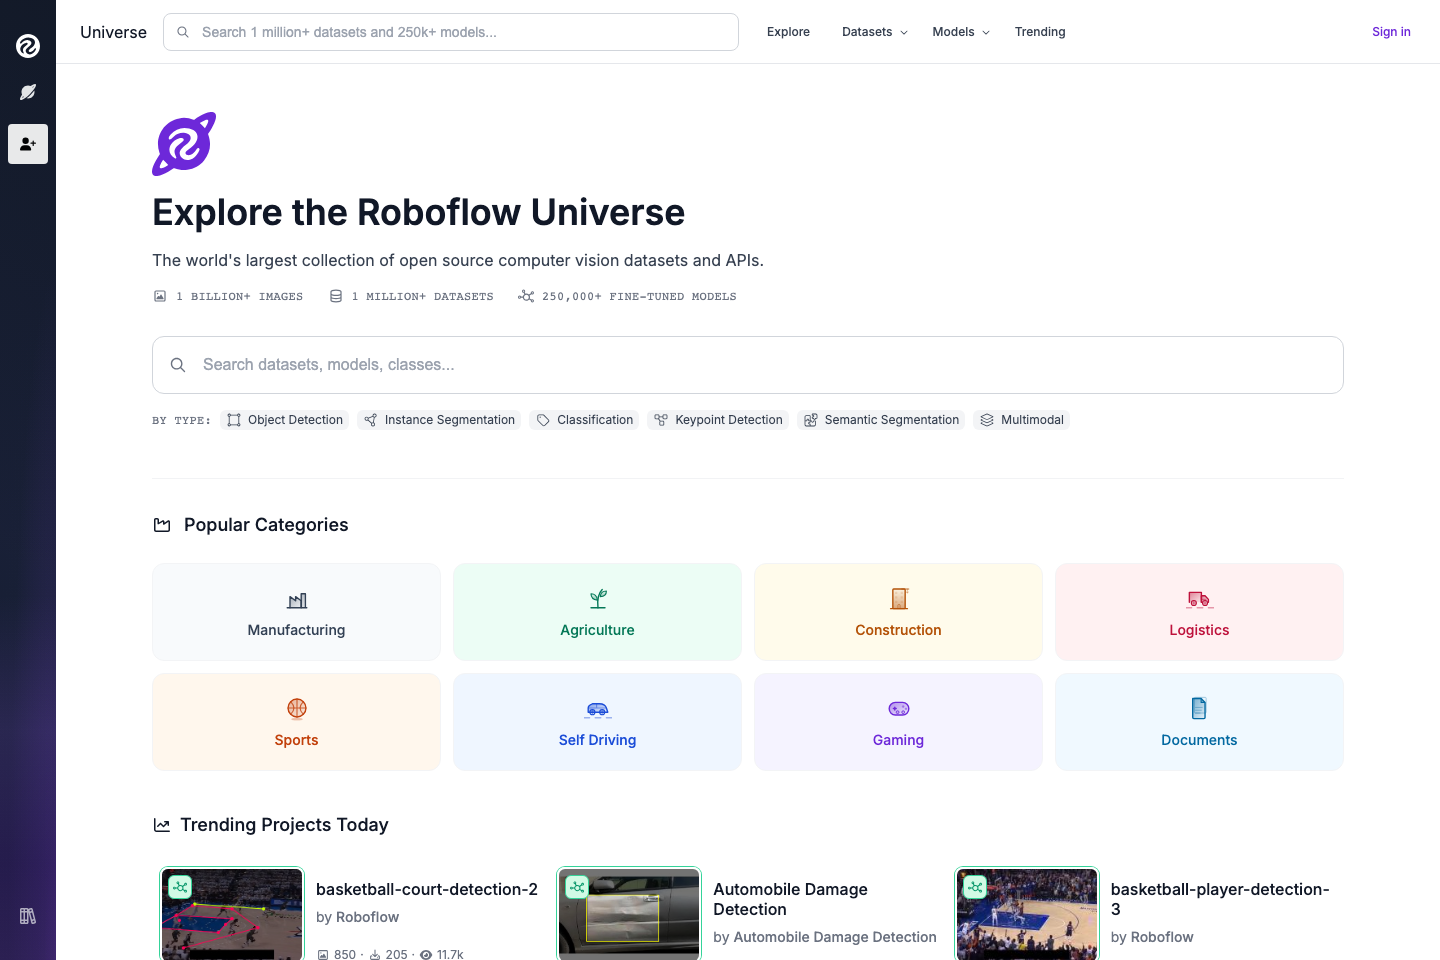Expand the Models dropdown in top navigation
This screenshot has height=960, width=1440.
[x=959, y=31]
